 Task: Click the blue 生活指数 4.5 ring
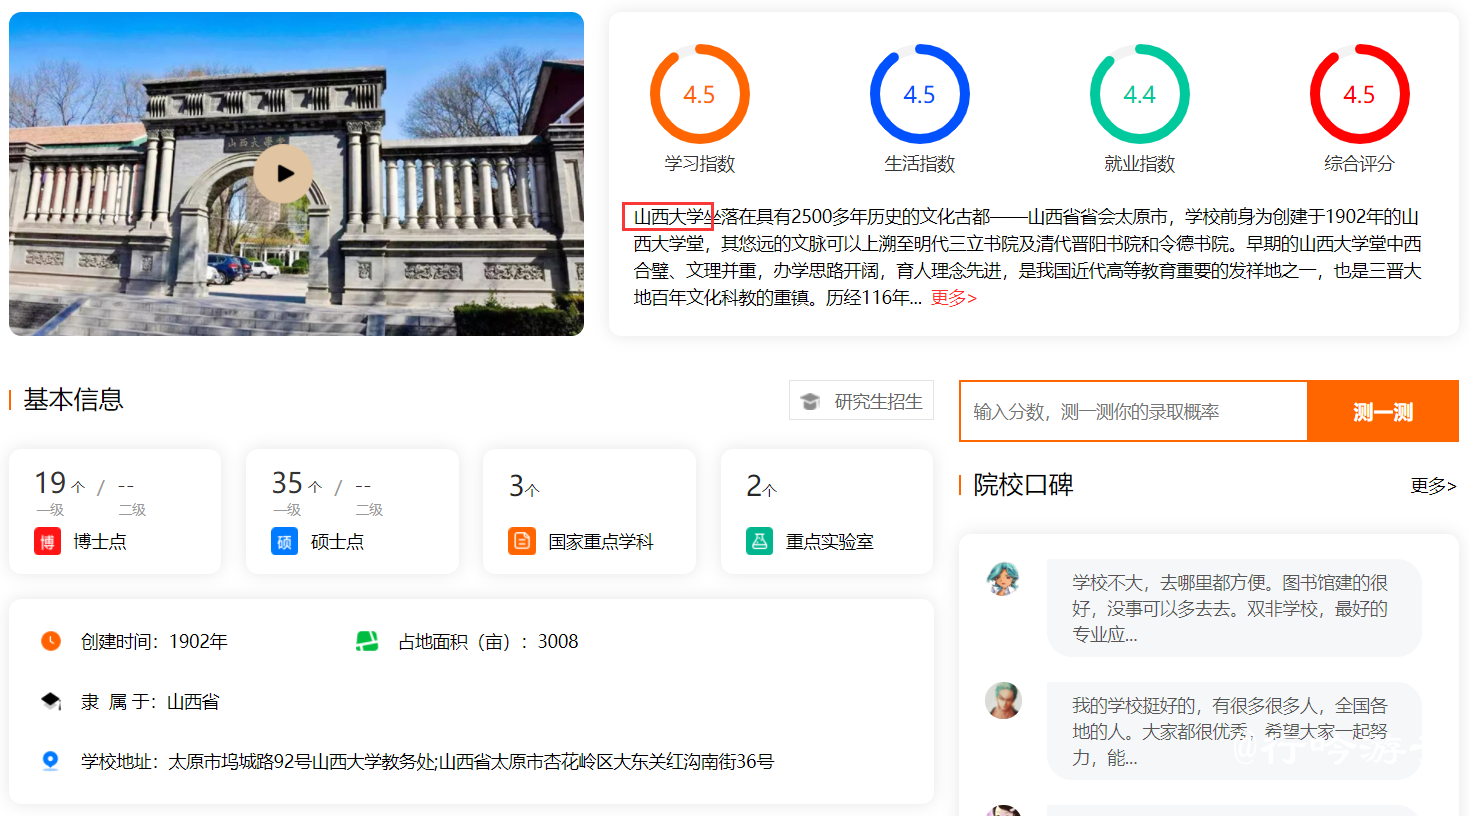point(919,94)
